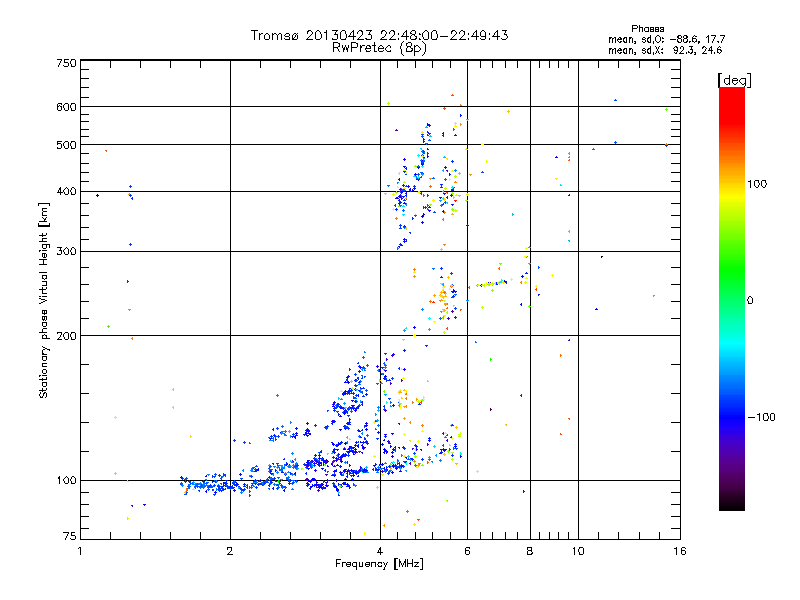Click the y-axis tick label '750'

click(x=66, y=63)
